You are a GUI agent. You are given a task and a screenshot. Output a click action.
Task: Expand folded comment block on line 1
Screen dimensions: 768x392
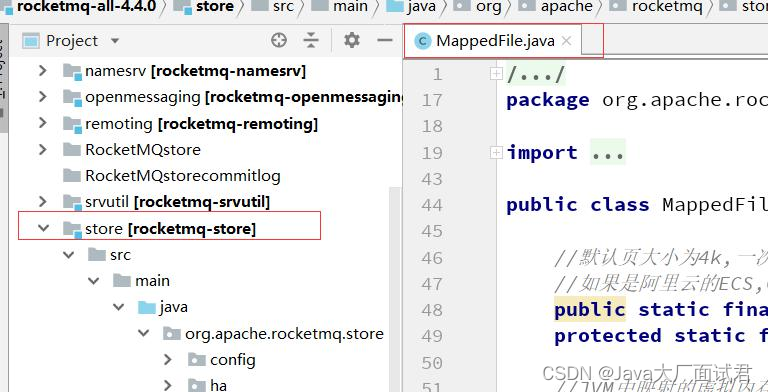pyautogui.click(x=496, y=74)
